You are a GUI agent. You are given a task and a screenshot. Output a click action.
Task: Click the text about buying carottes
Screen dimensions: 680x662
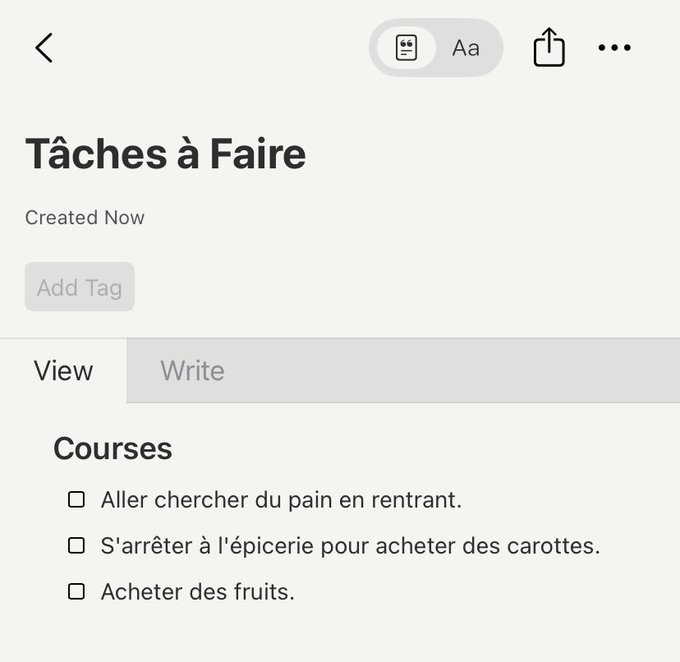350,546
